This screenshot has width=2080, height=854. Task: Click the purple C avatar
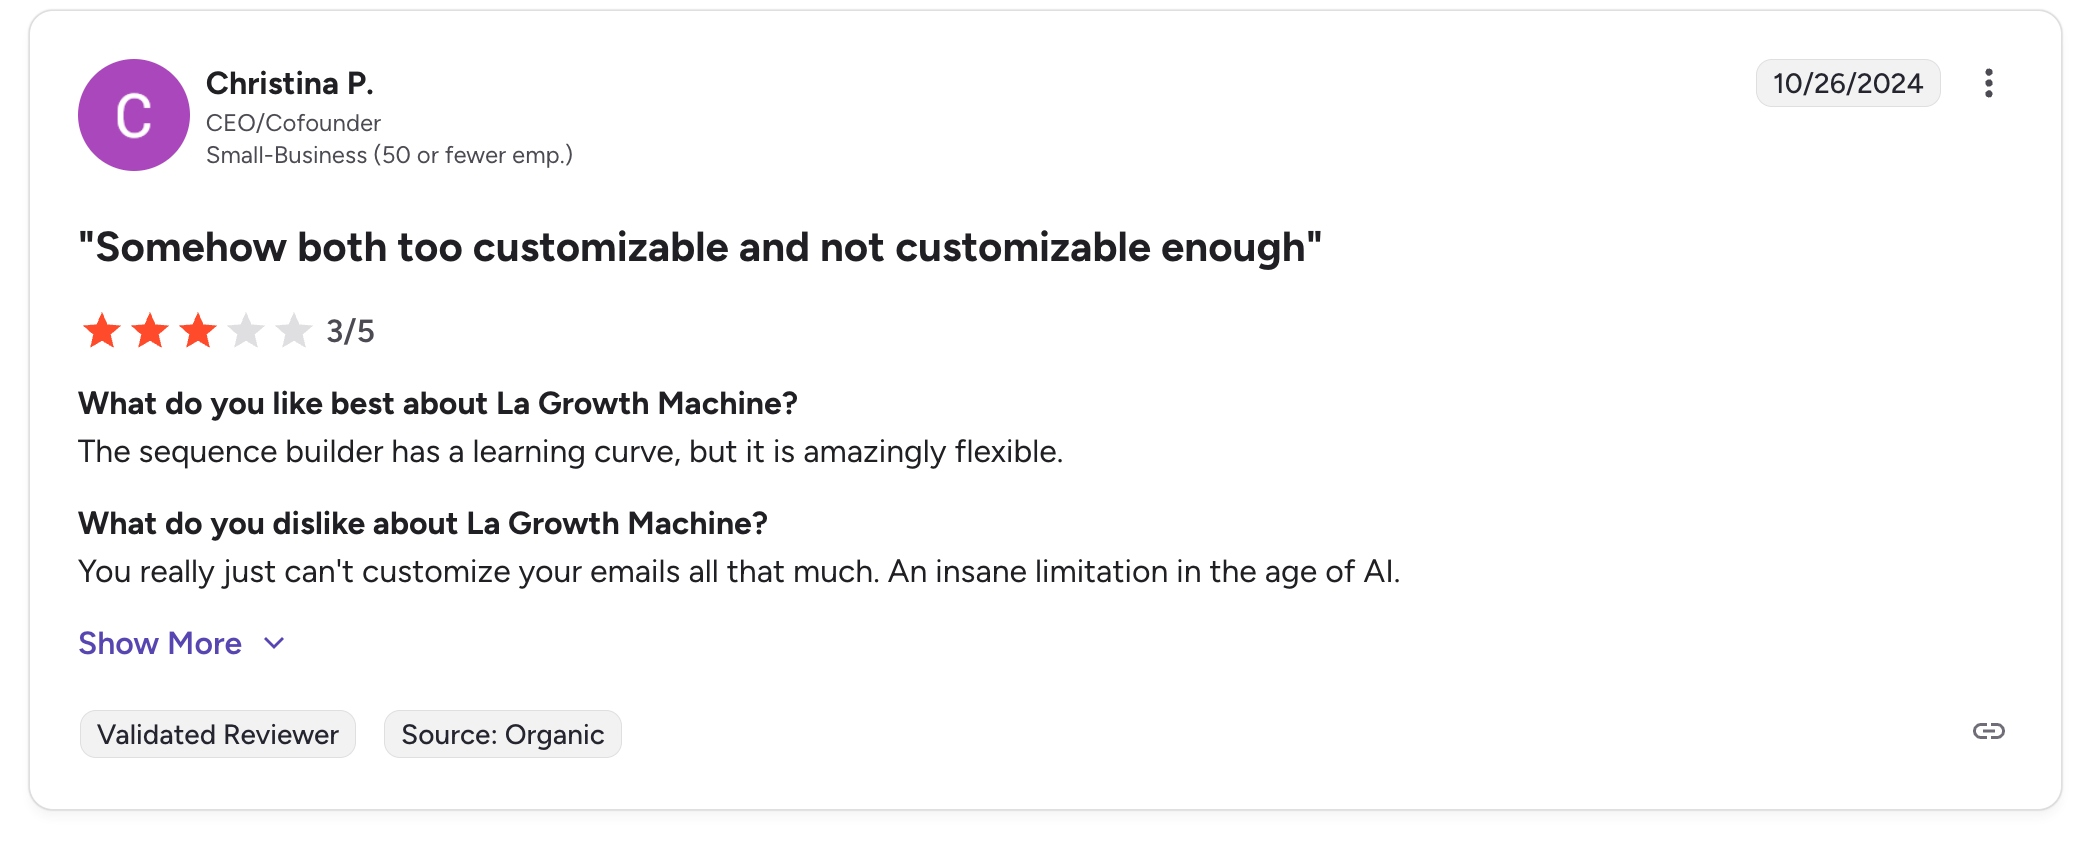pyautogui.click(x=134, y=115)
